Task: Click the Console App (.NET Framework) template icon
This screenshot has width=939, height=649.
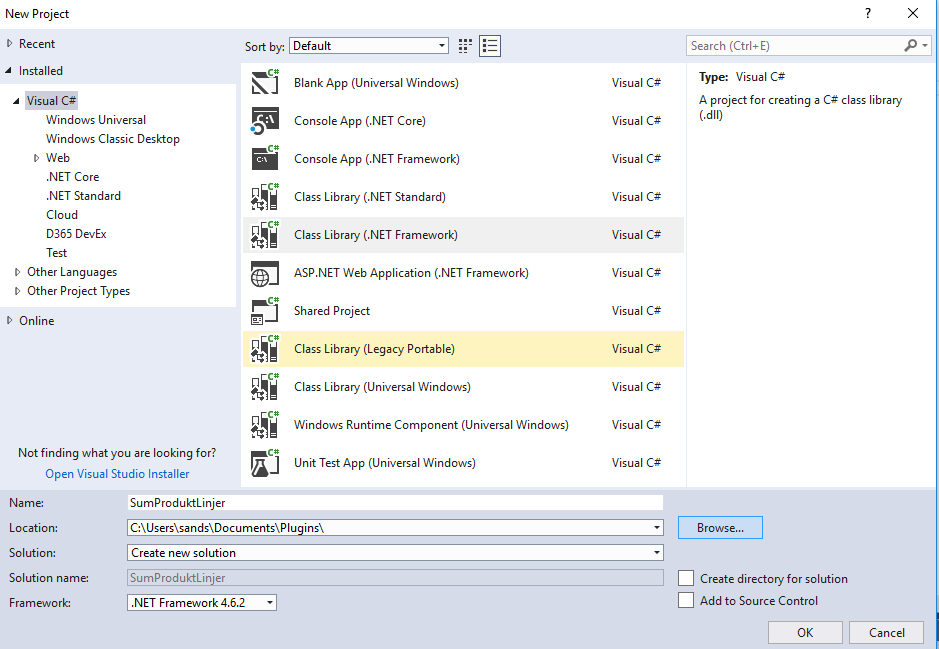Action: (x=265, y=159)
